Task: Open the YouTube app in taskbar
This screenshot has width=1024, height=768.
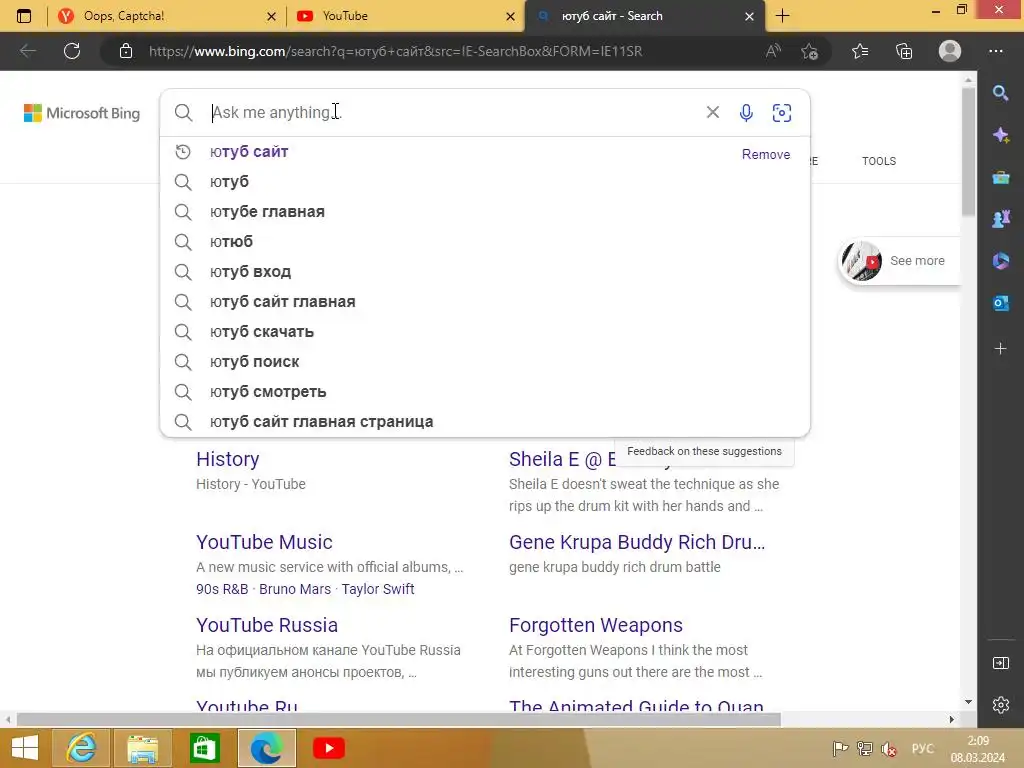Action: [x=329, y=748]
